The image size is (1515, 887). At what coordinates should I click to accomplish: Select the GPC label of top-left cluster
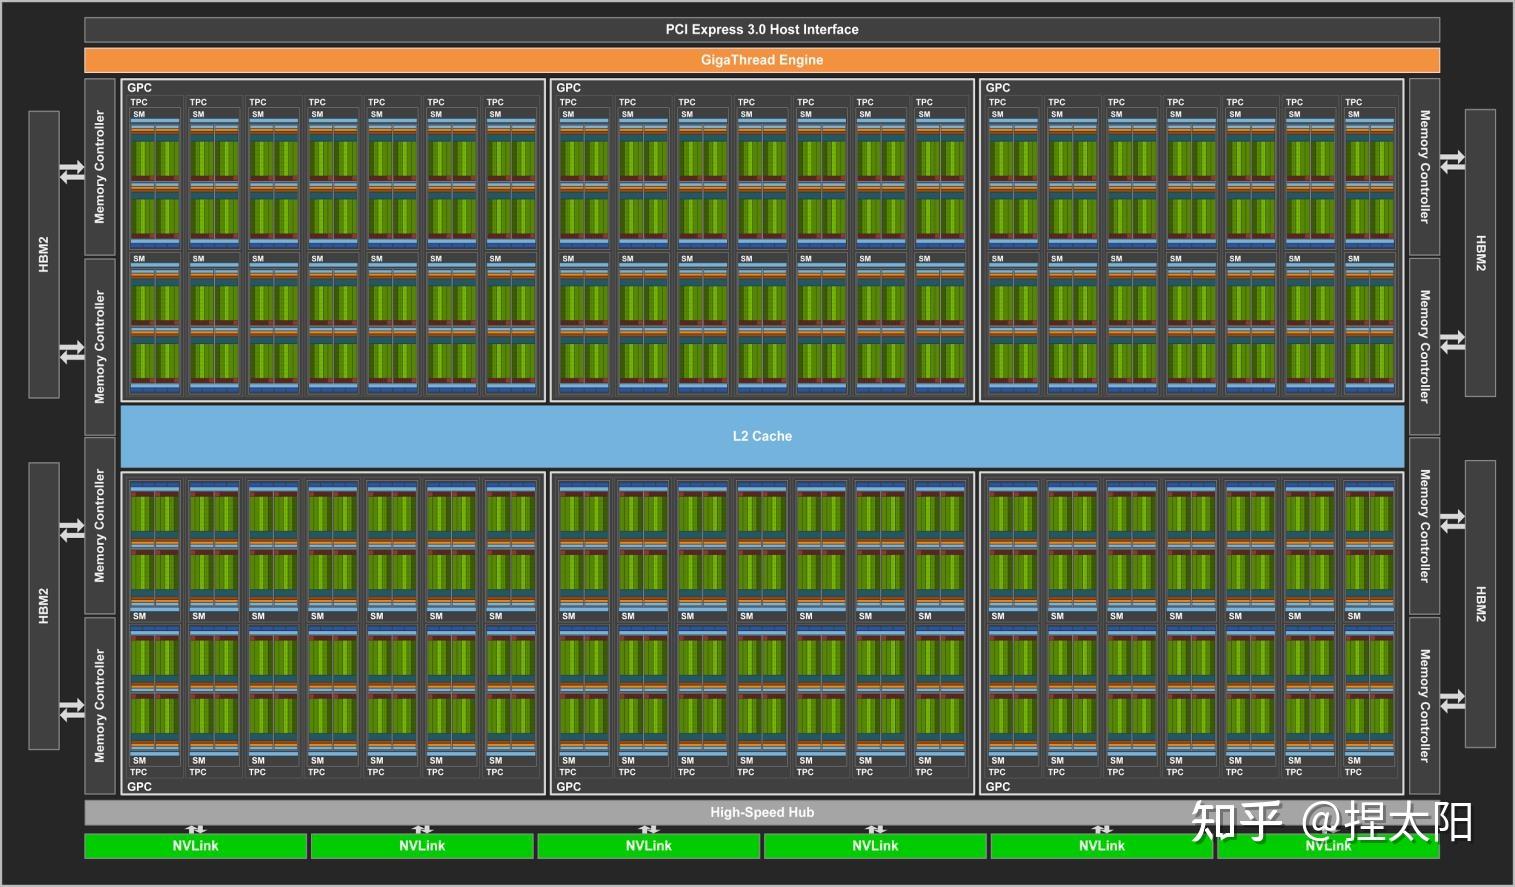click(x=139, y=88)
